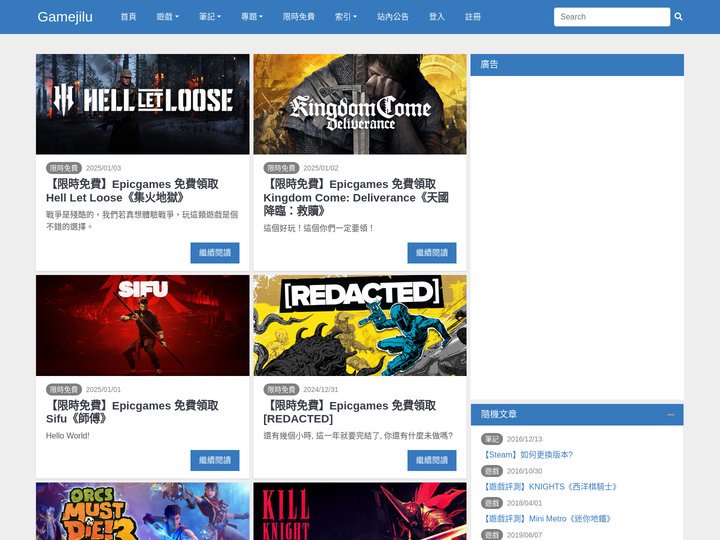Open the Kill Knight banner image
This screenshot has width=720, height=540.
point(360,511)
